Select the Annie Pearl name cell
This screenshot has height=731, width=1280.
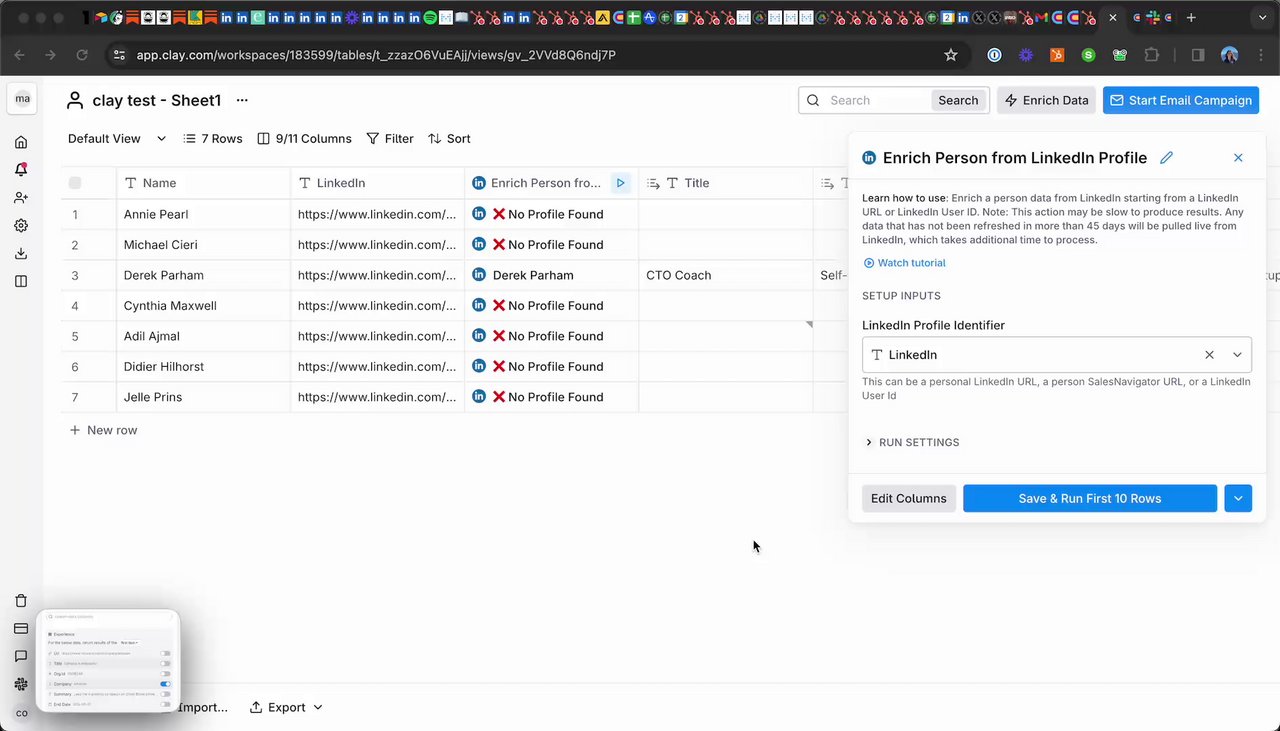203,214
